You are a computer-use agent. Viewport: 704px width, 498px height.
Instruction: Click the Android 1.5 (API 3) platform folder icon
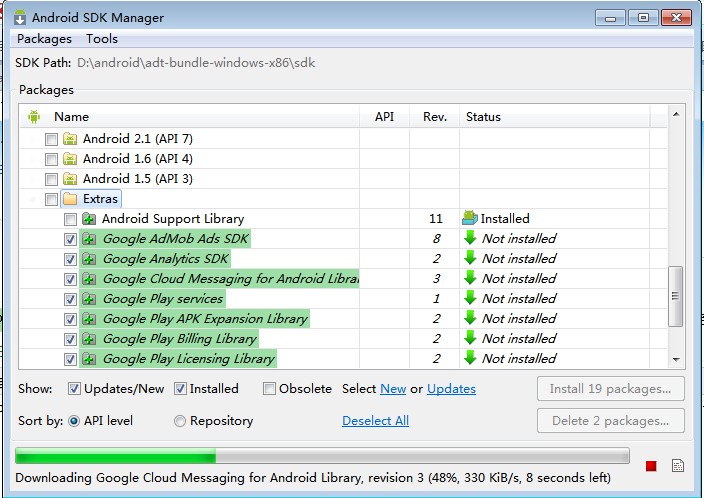70,179
